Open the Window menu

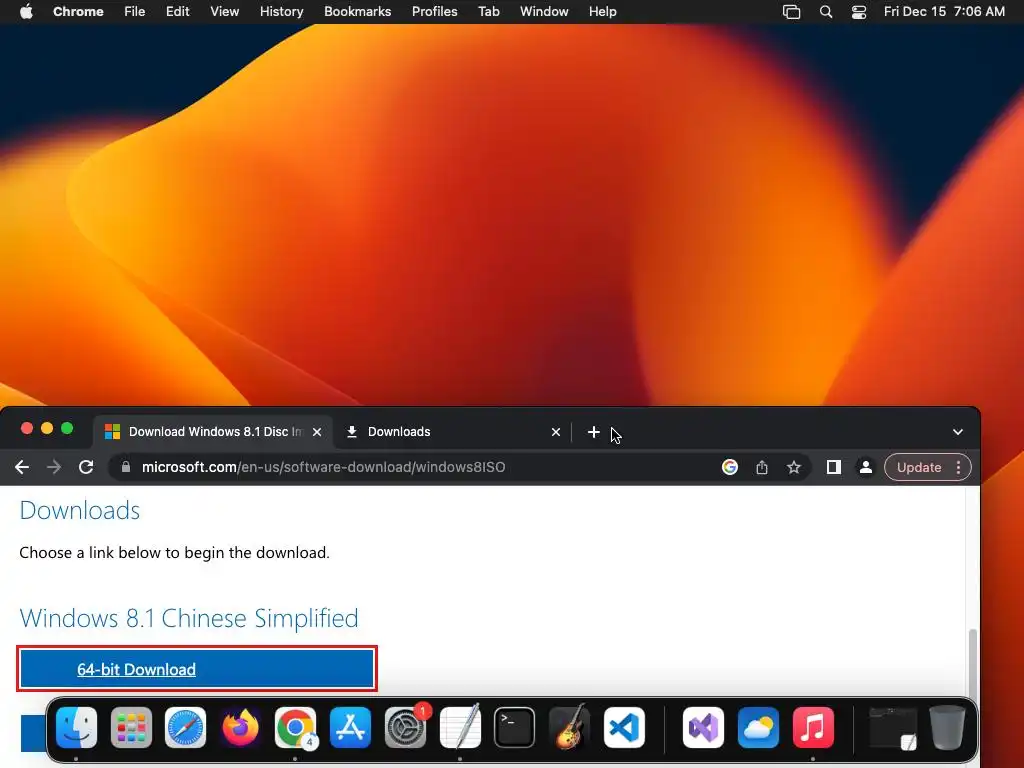(544, 11)
